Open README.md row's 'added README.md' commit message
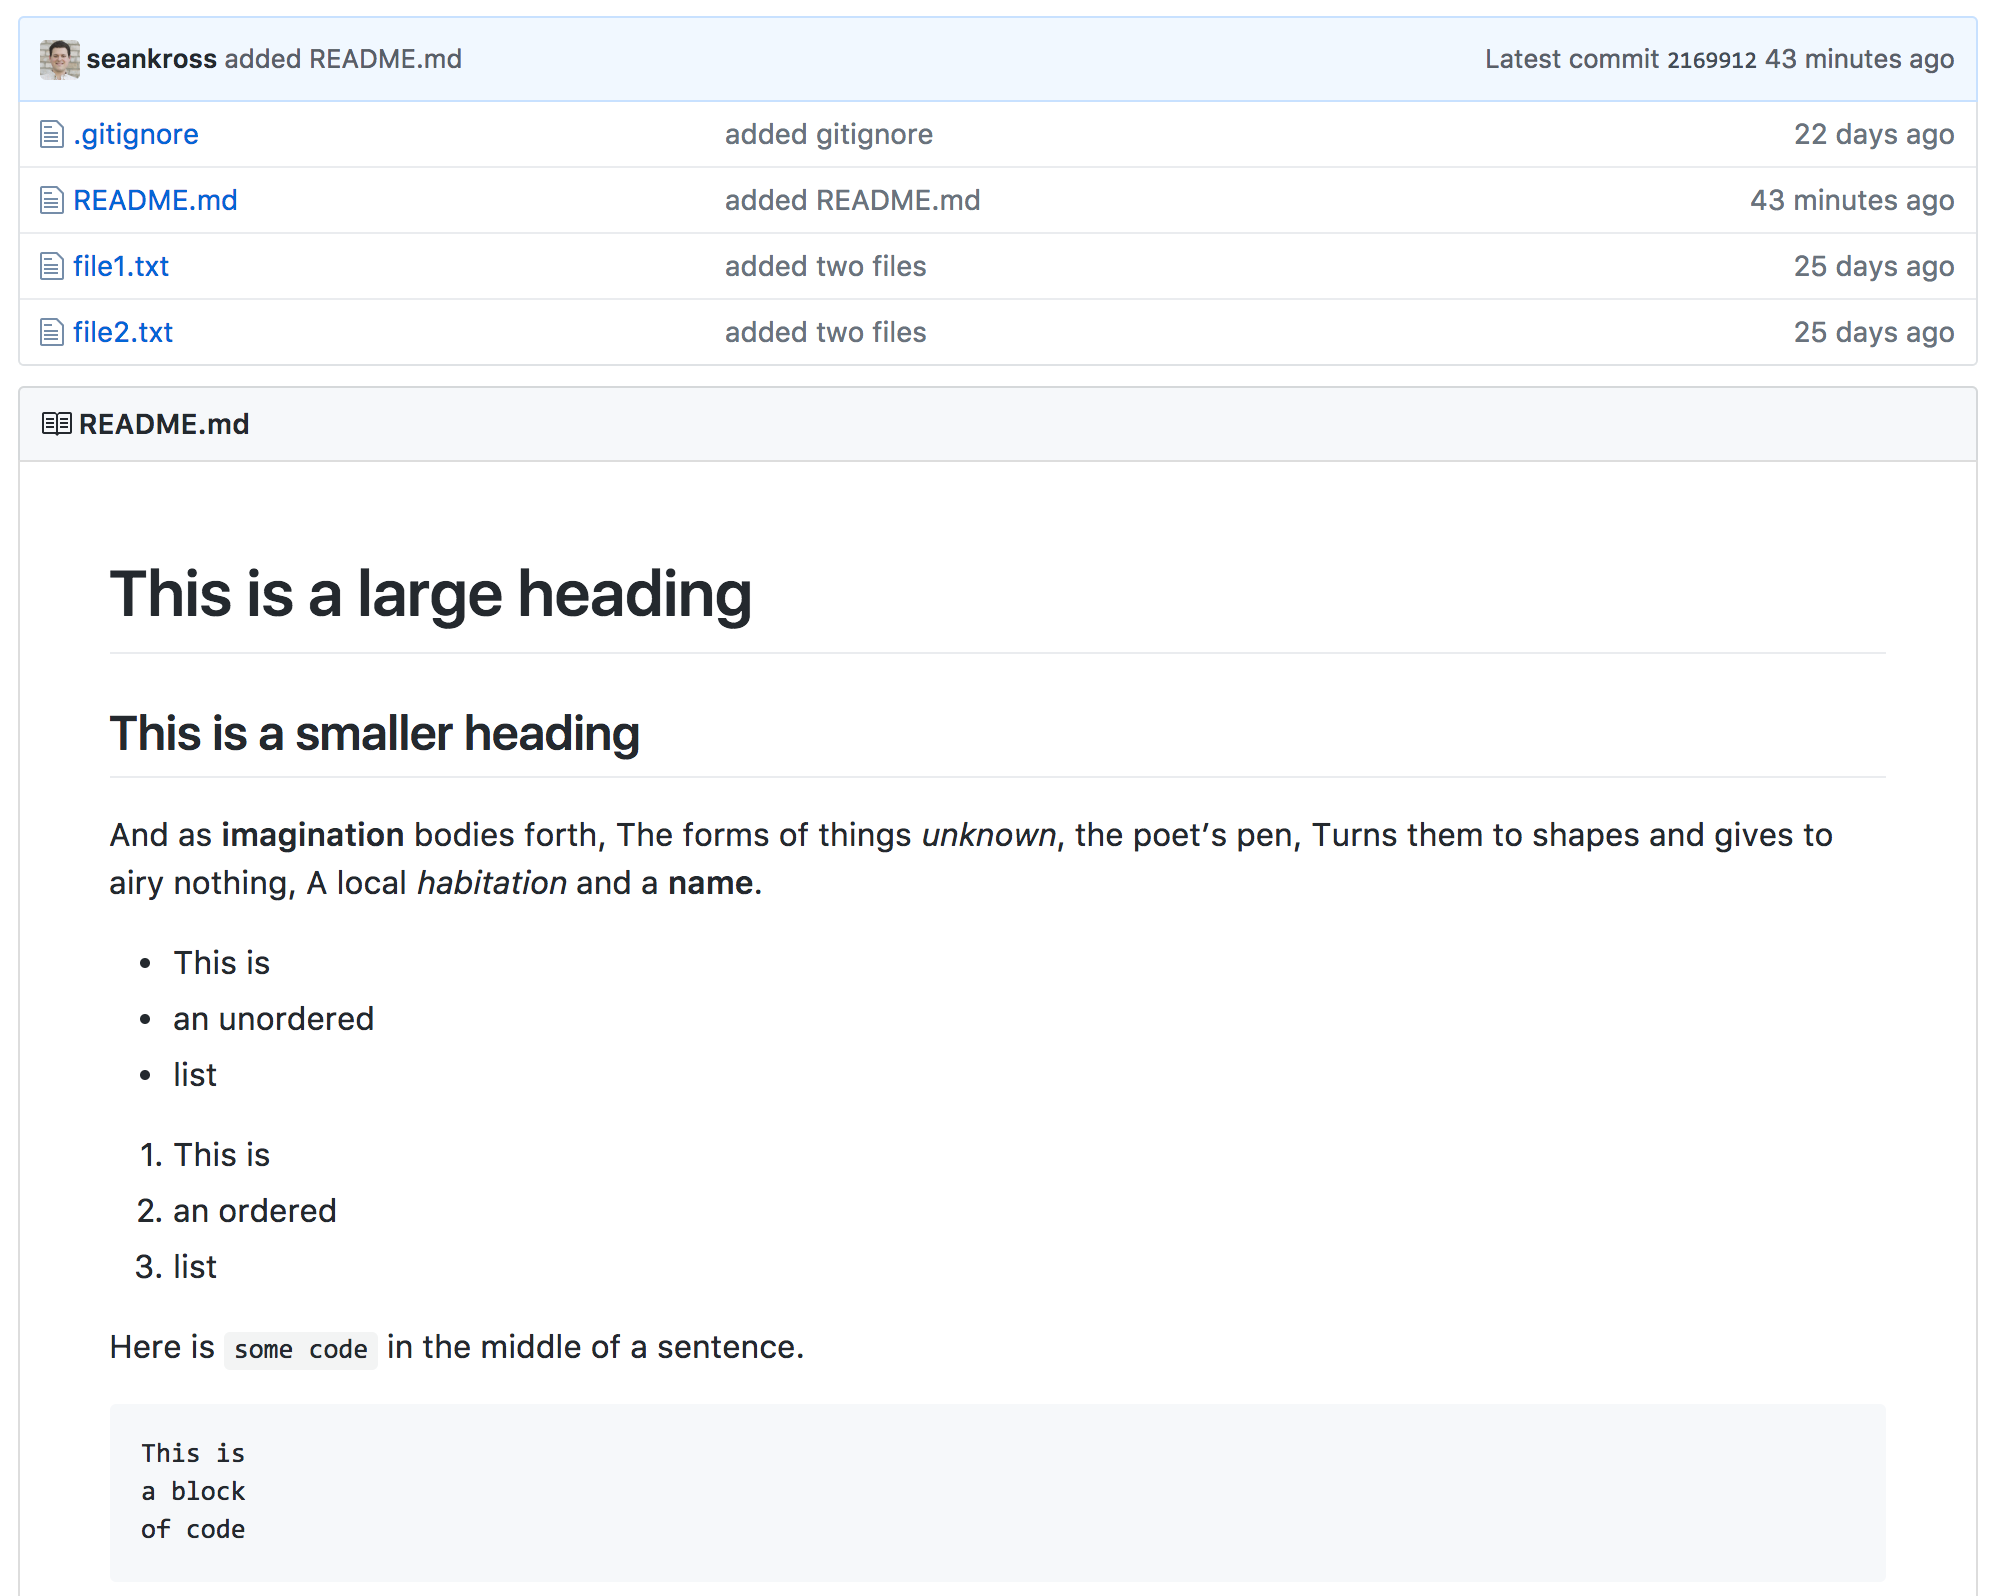 pos(852,200)
